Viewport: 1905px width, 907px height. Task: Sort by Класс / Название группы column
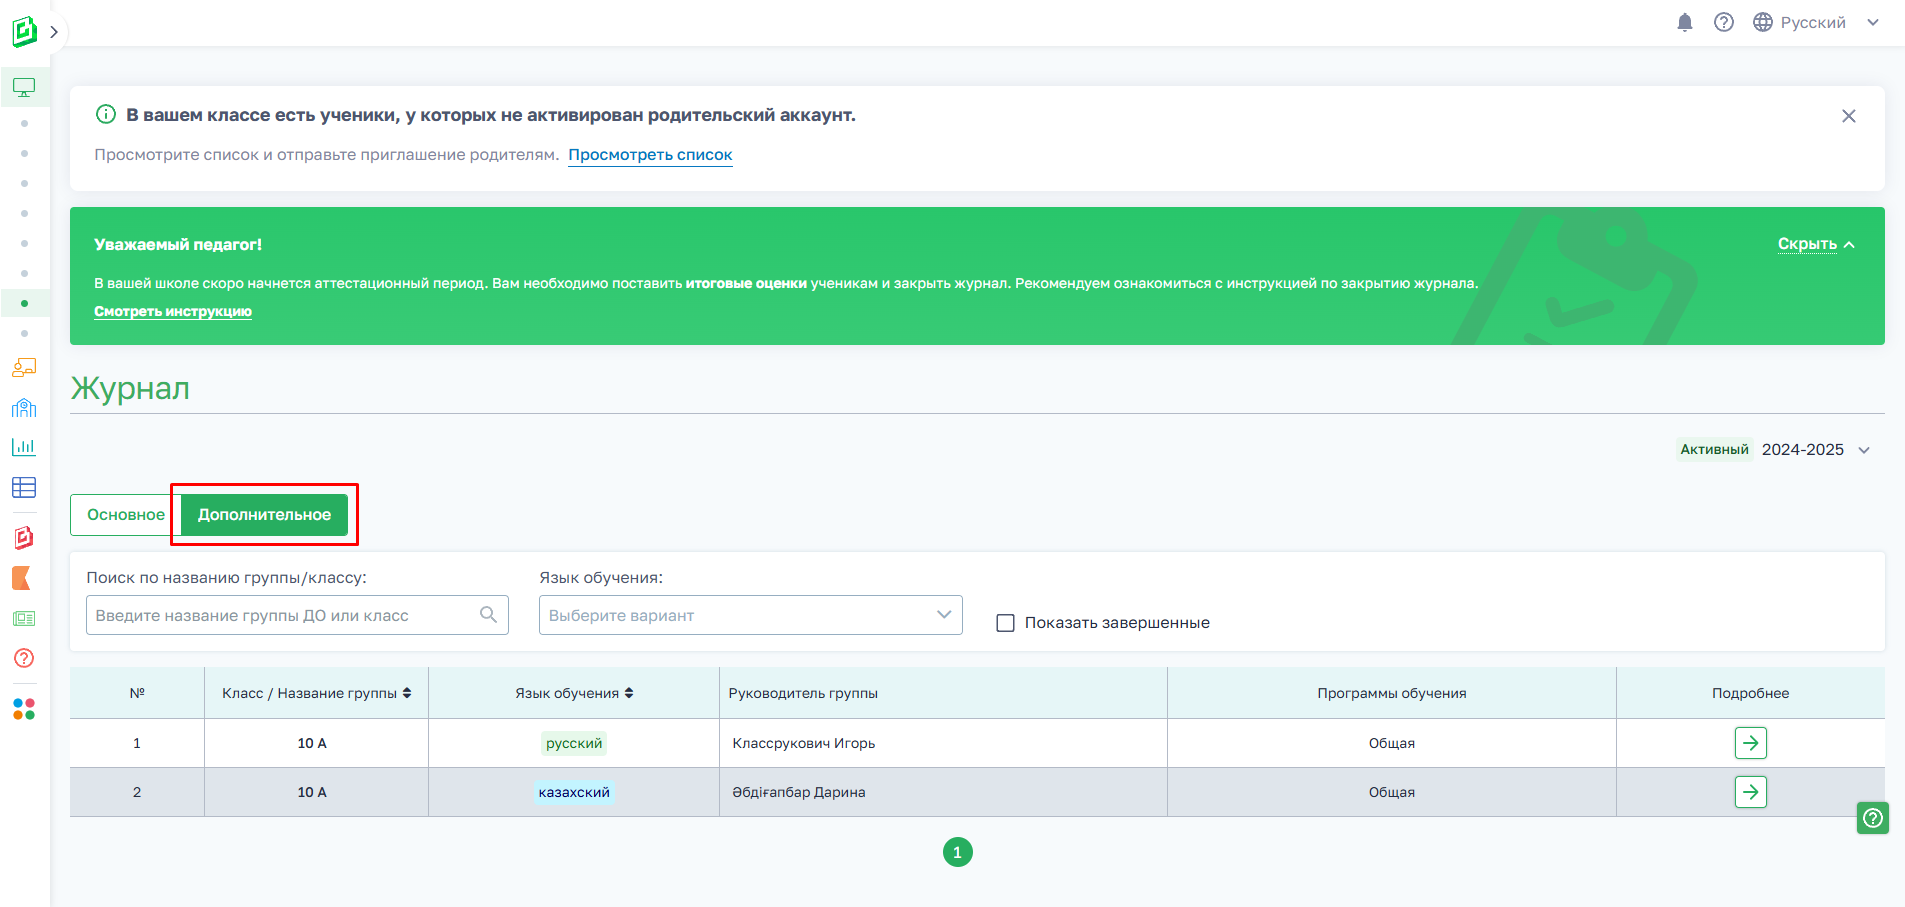click(407, 693)
